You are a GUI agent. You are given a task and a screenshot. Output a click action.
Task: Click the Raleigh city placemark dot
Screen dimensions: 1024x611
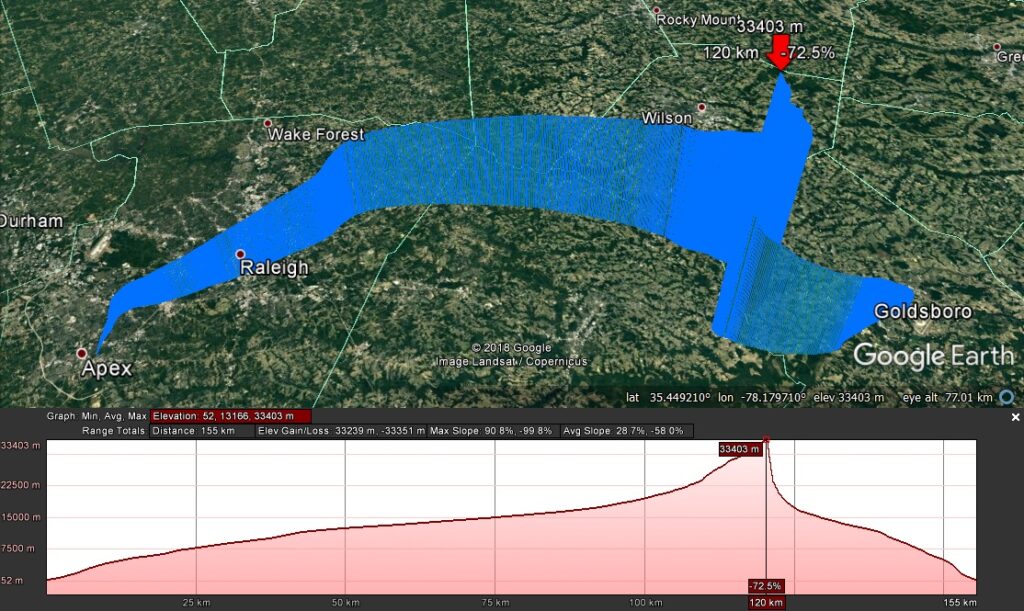[x=240, y=254]
